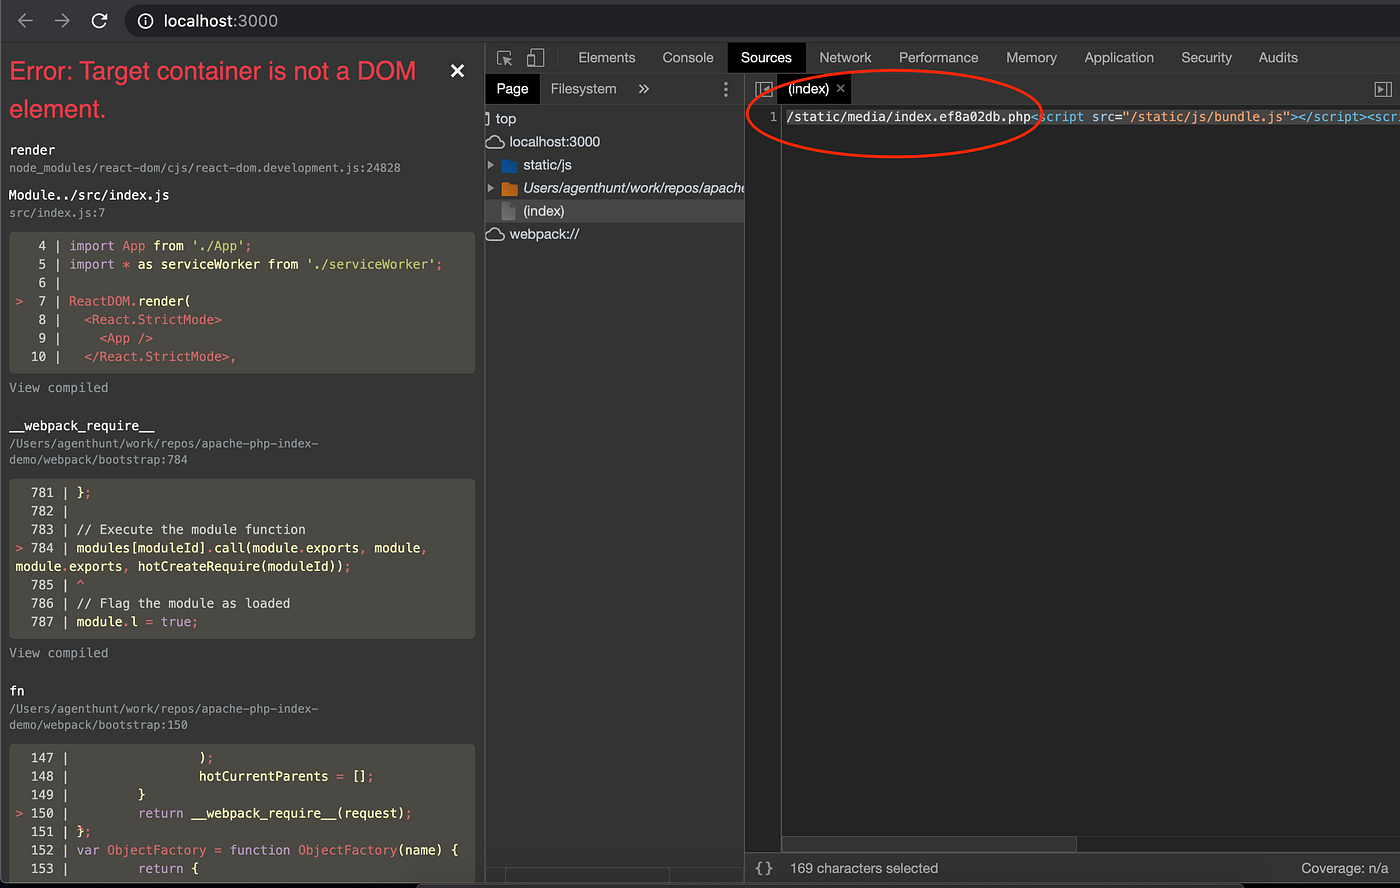
Task: Click the ReactDOM.render( code line
Action: click(x=129, y=301)
